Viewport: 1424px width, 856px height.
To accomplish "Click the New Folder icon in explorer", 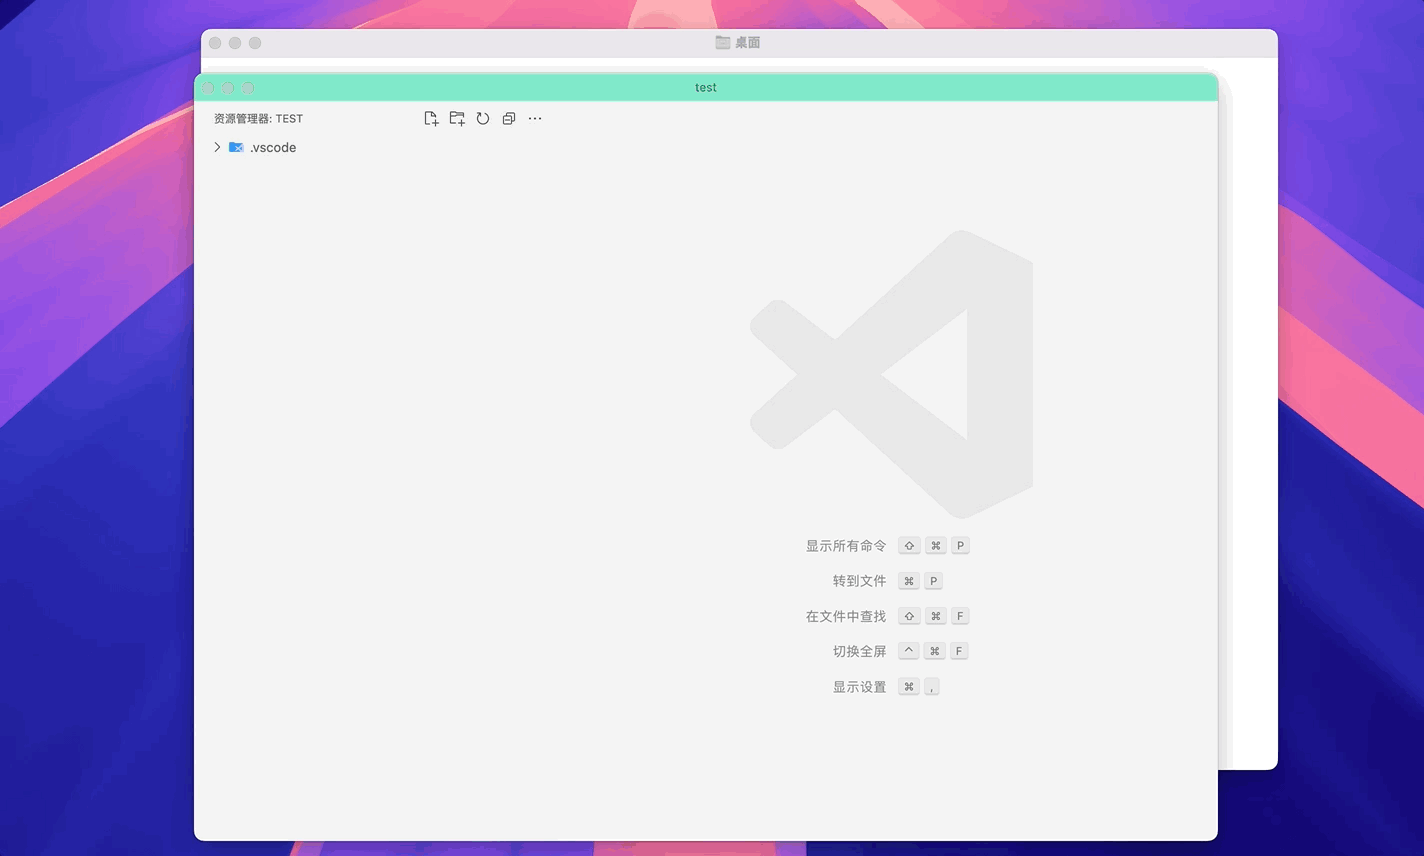I will pyautogui.click(x=457, y=118).
